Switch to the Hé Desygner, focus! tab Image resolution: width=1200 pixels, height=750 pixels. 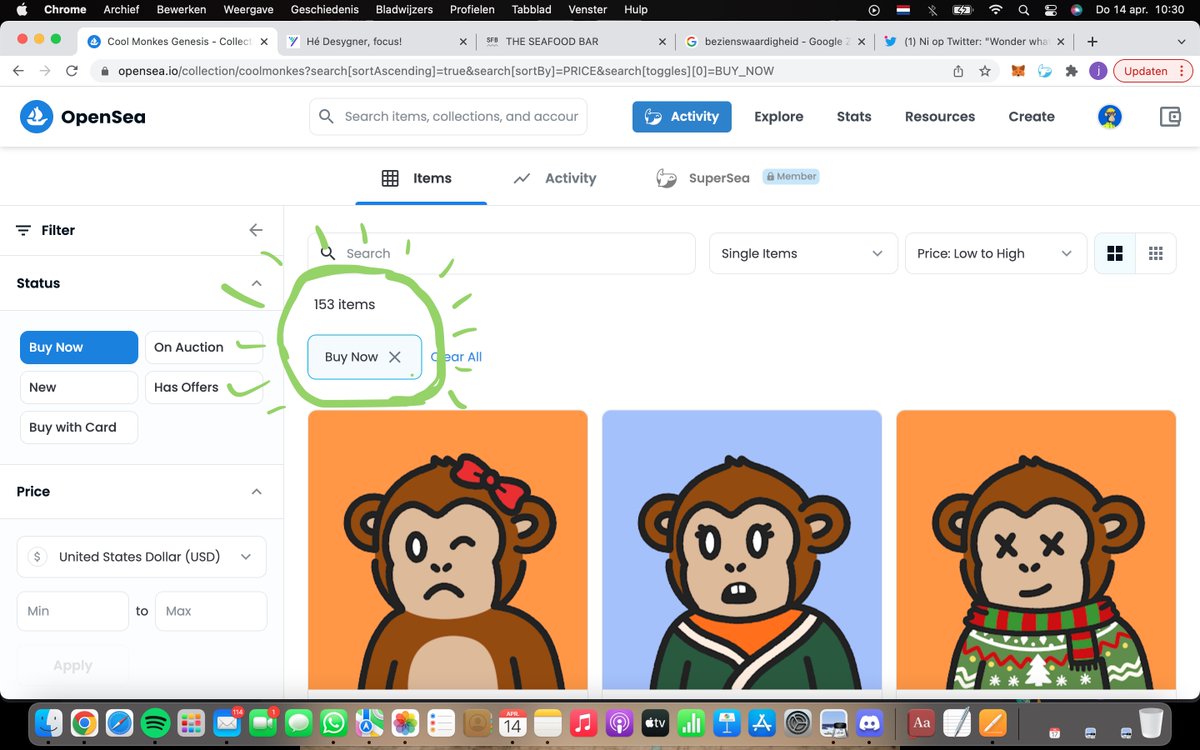tap(377, 42)
